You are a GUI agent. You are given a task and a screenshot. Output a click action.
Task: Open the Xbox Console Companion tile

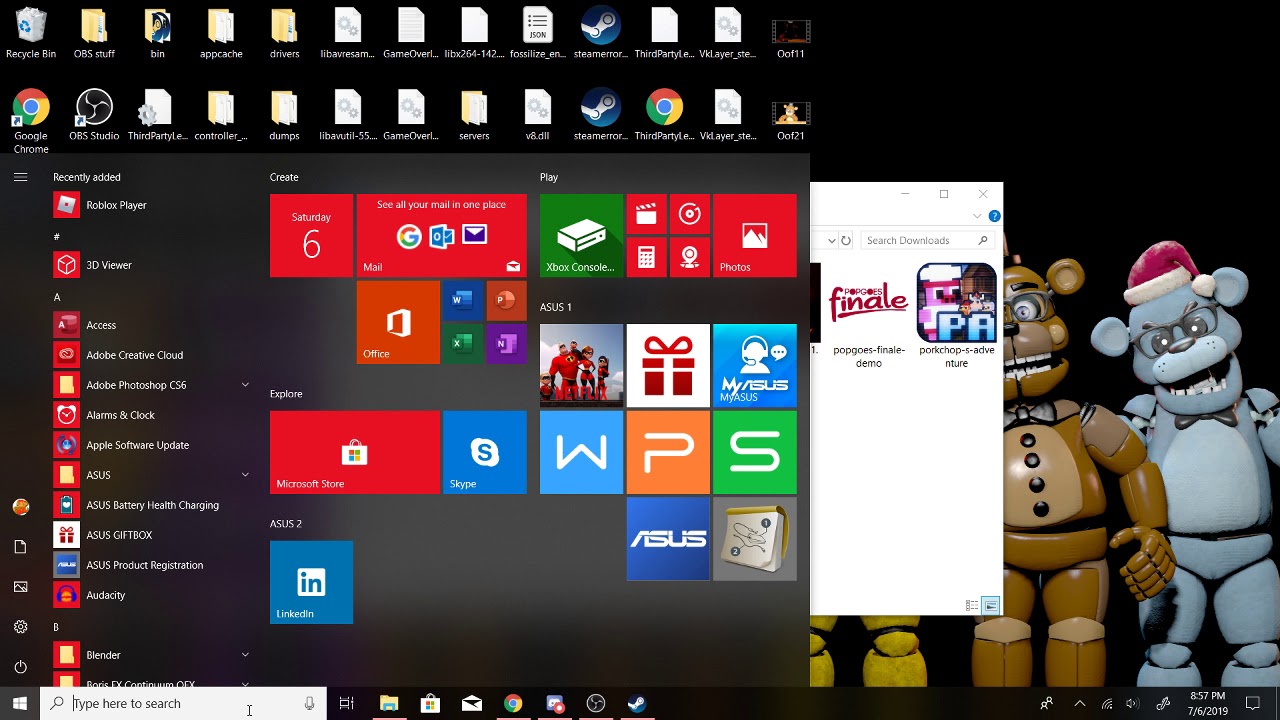pyautogui.click(x=581, y=235)
